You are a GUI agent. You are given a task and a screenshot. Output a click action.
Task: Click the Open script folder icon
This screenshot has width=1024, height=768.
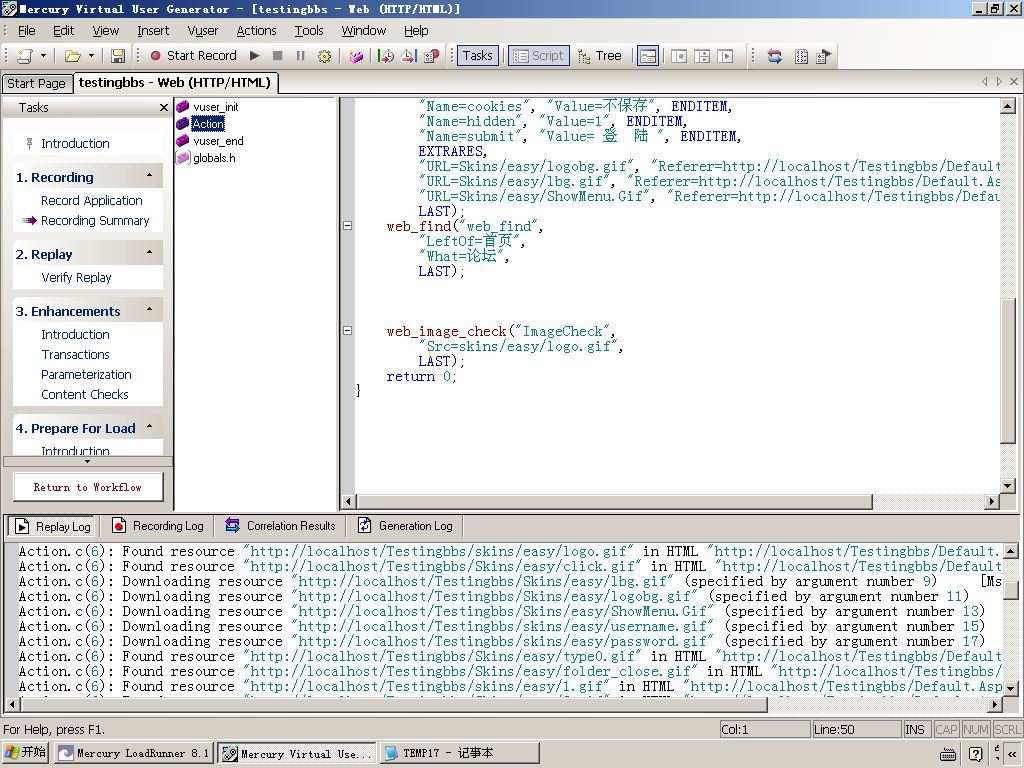point(72,56)
